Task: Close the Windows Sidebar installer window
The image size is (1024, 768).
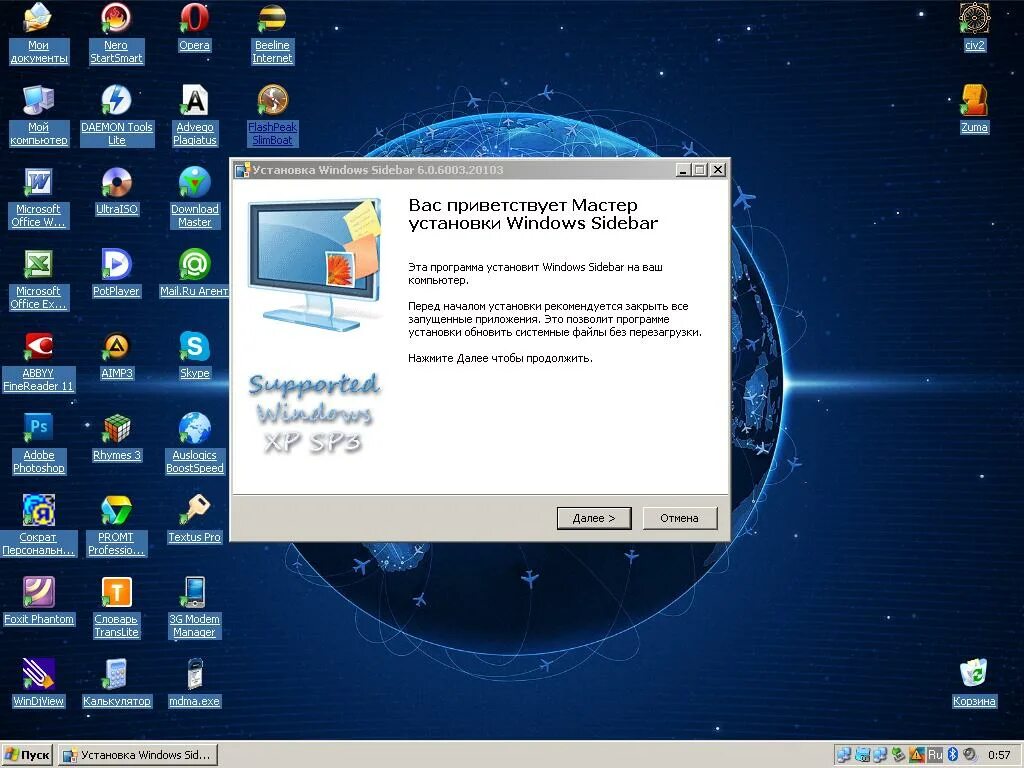Action: pyautogui.click(x=718, y=170)
